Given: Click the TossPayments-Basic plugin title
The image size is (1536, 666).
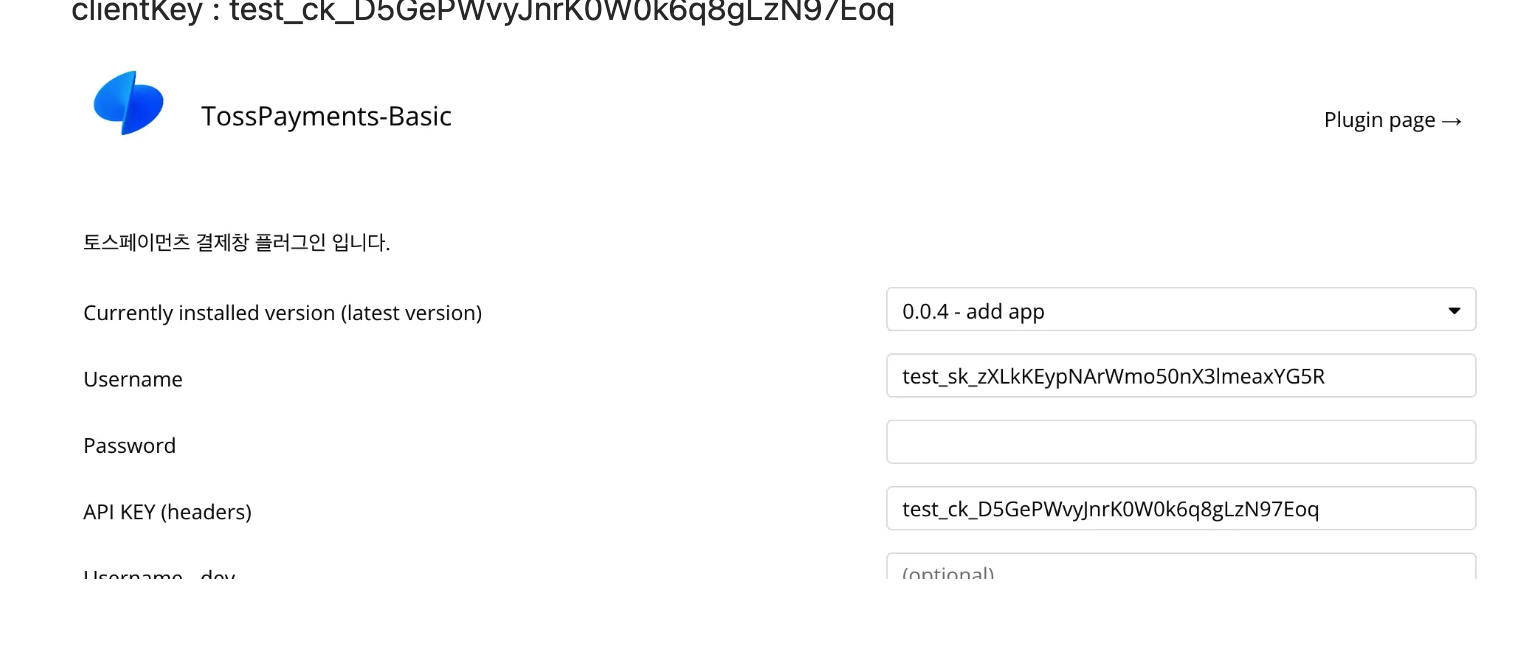Looking at the screenshot, I should tap(326, 116).
